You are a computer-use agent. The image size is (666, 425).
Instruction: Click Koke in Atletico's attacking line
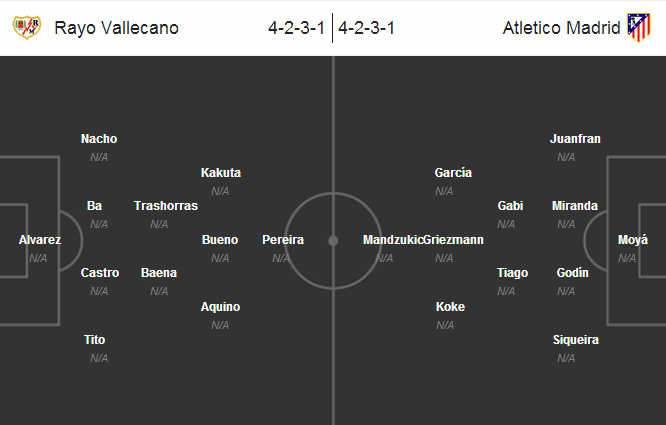[x=451, y=307]
